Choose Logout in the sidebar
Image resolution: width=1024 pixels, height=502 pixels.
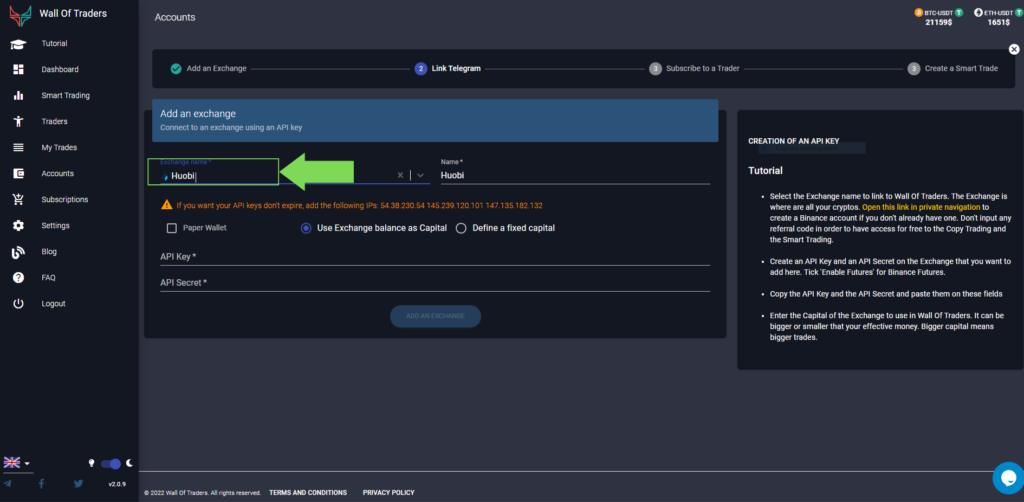54,304
